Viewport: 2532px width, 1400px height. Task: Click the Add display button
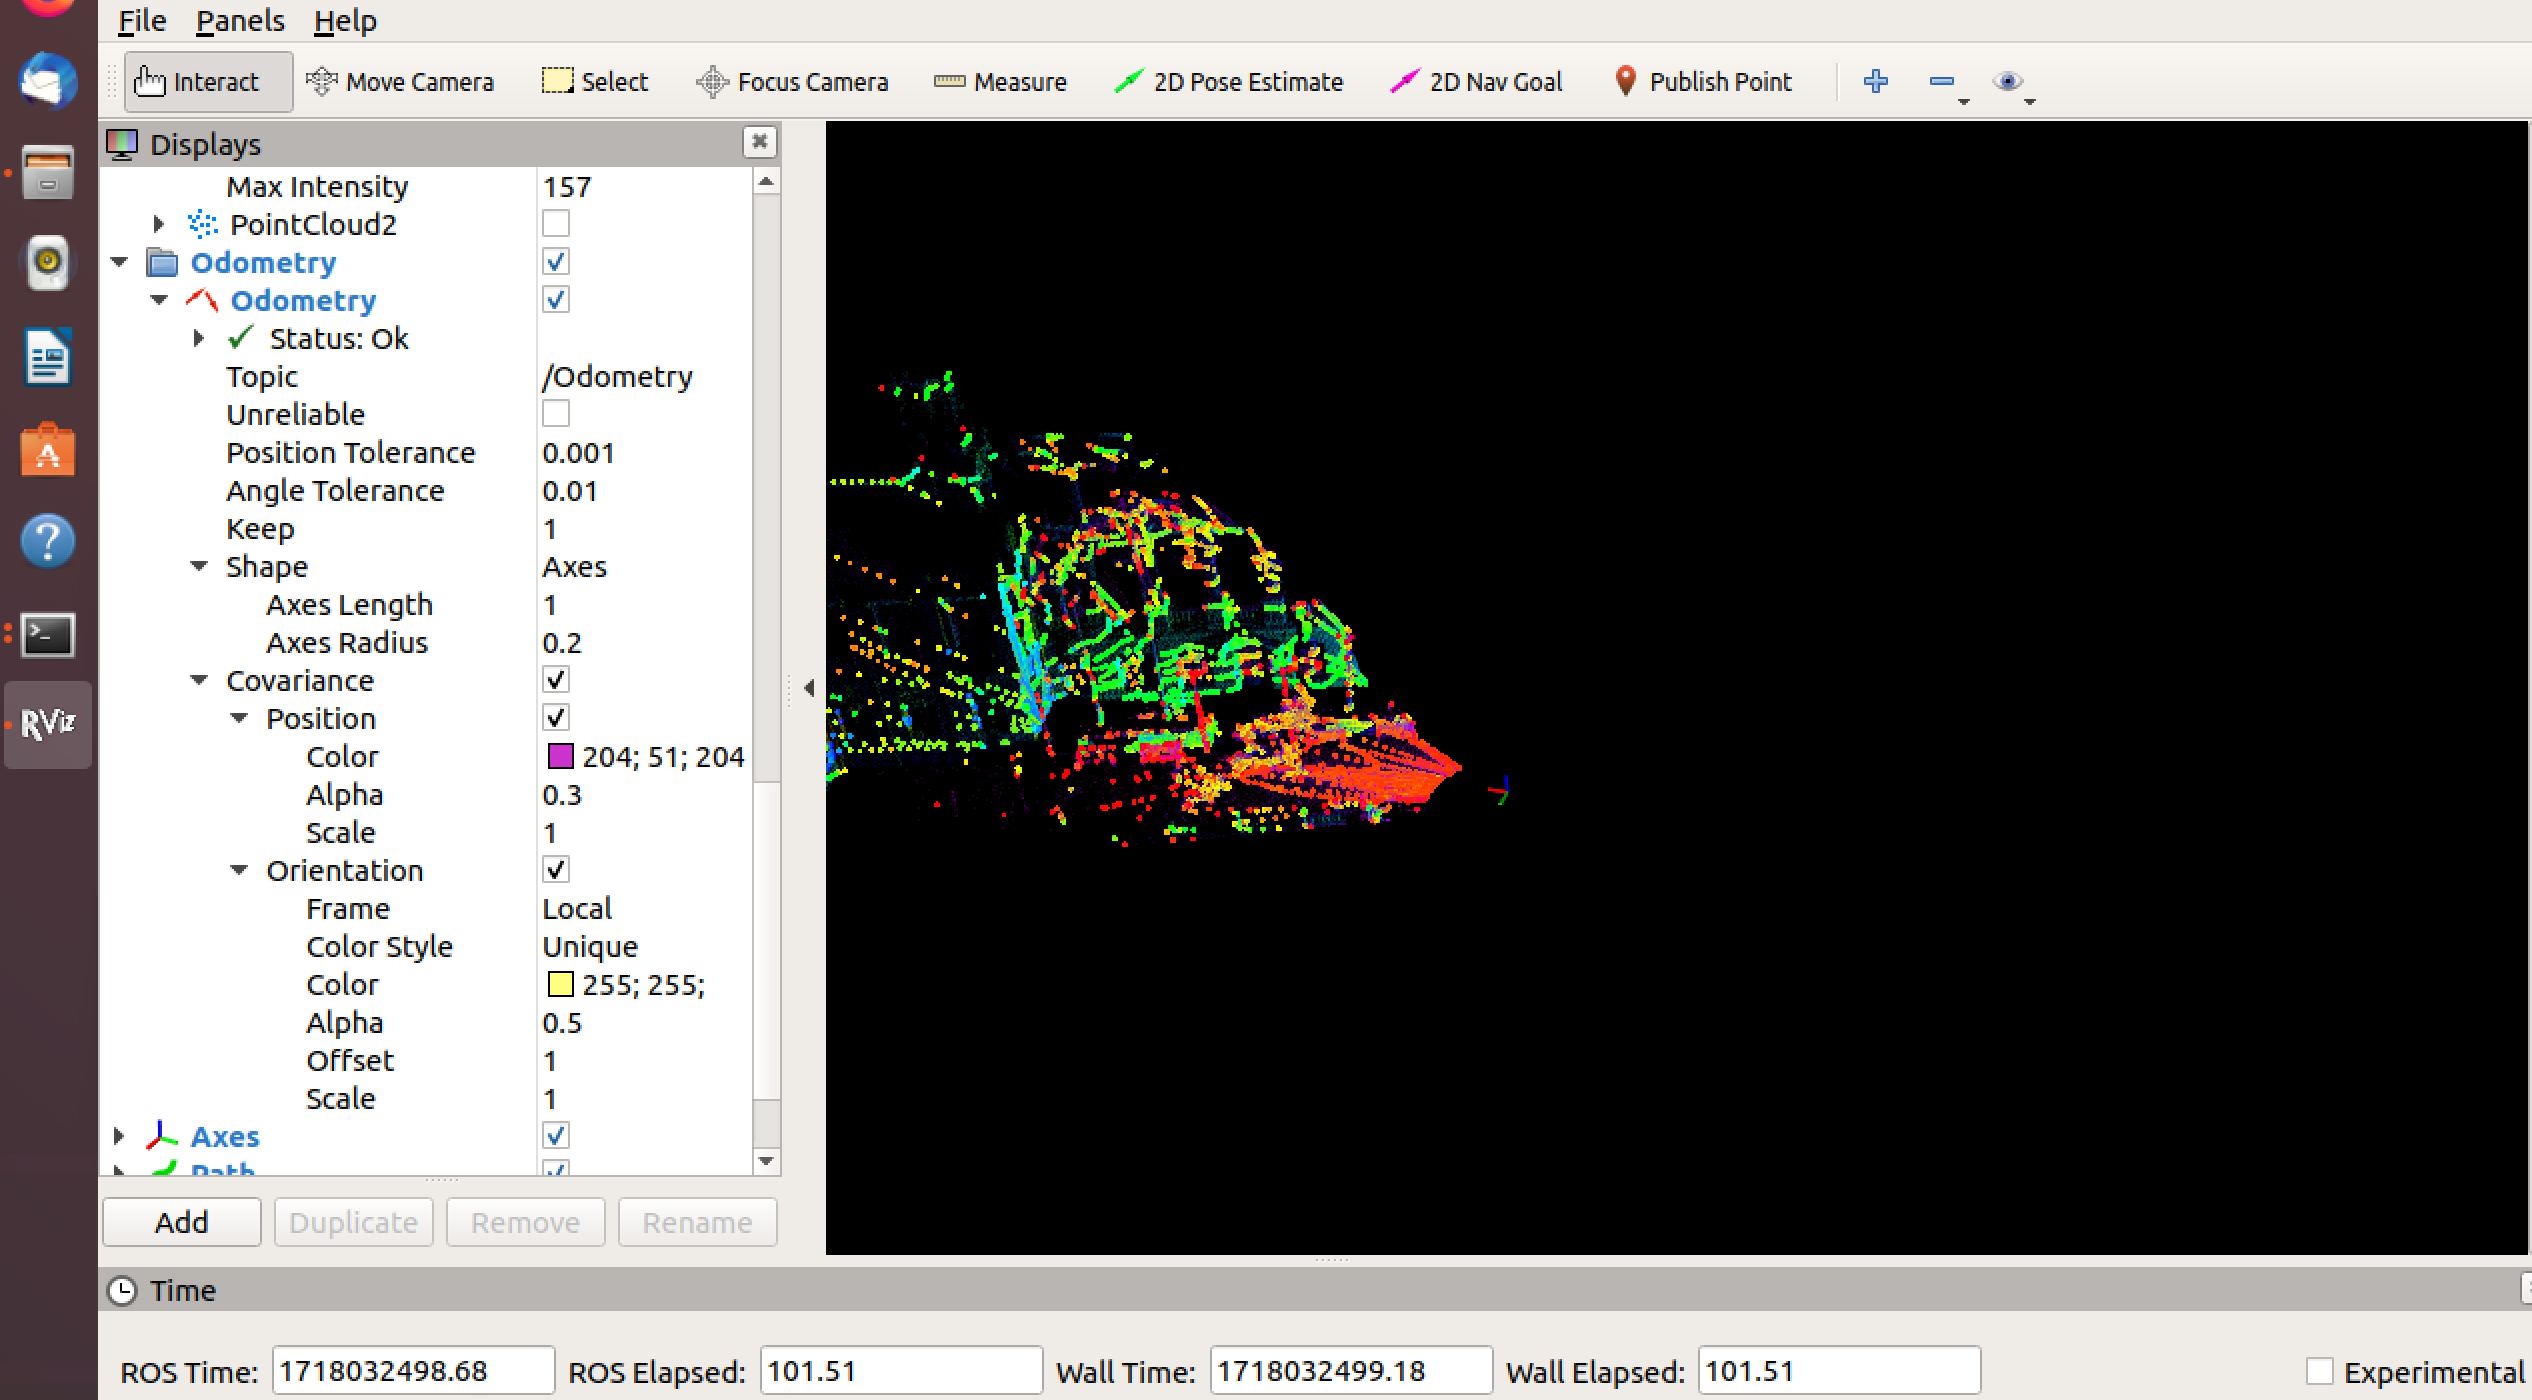click(181, 1222)
